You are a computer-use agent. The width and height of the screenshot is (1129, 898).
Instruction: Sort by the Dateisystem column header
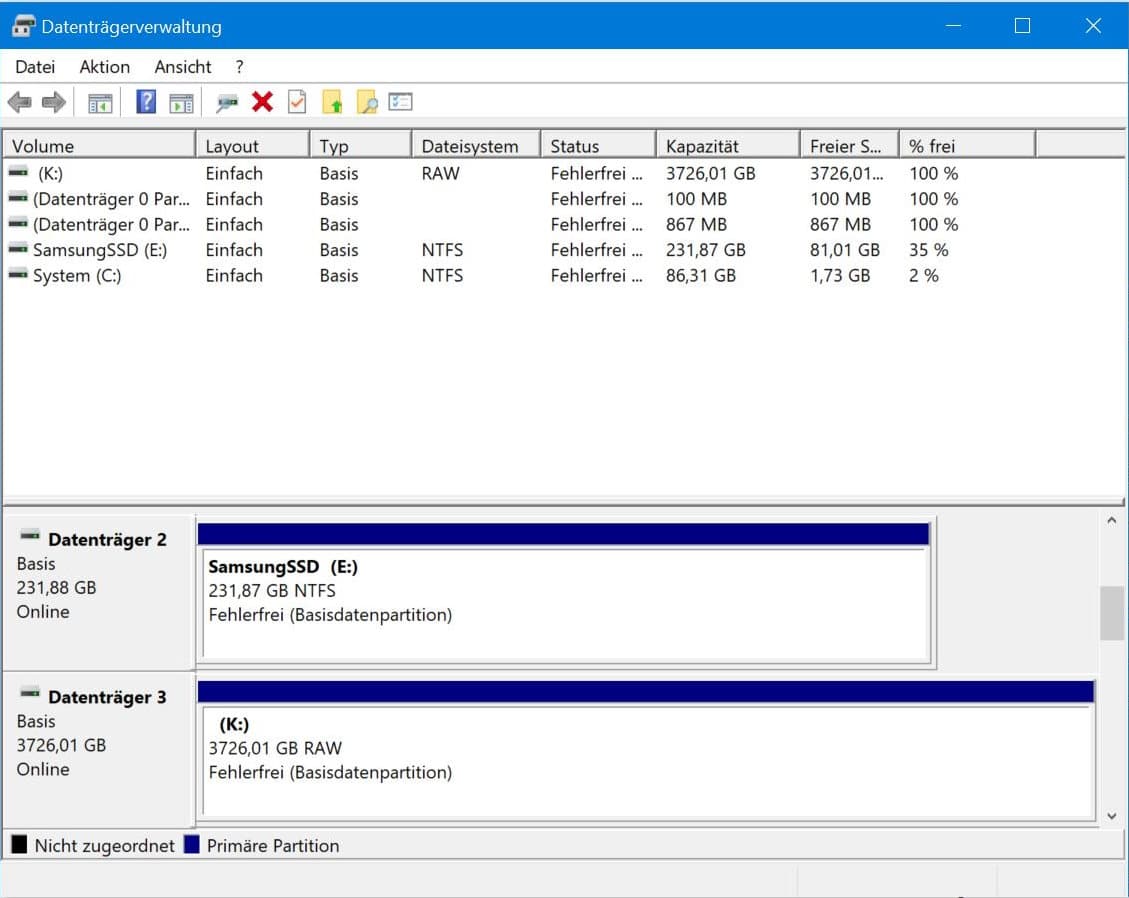click(477, 146)
